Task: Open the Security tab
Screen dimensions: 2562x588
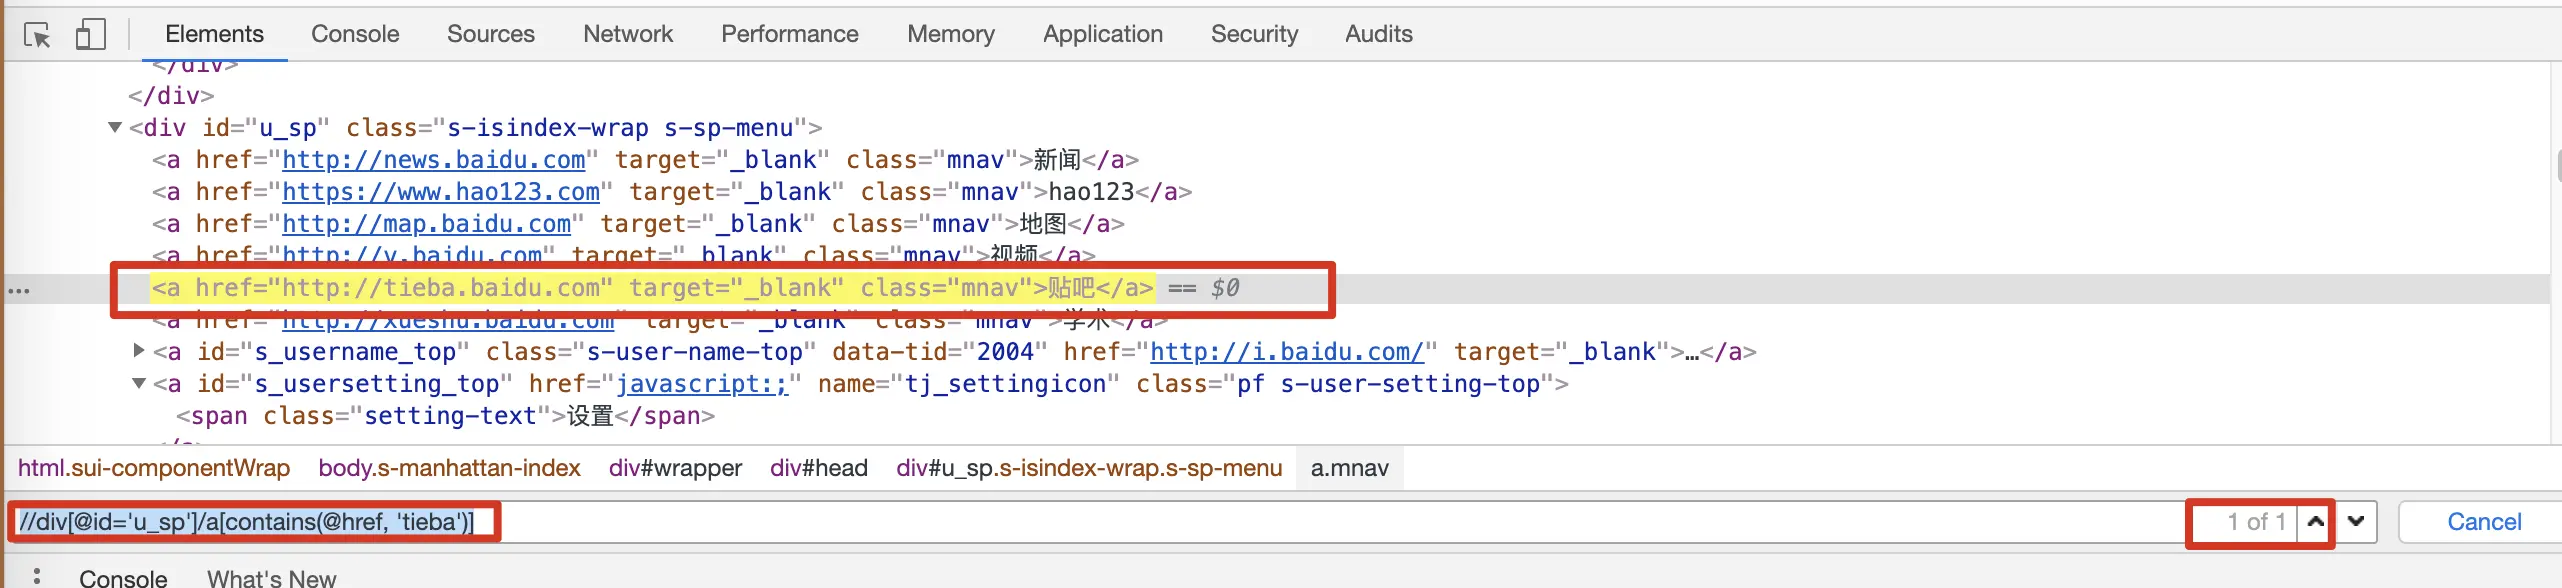Action: coord(1254,34)
